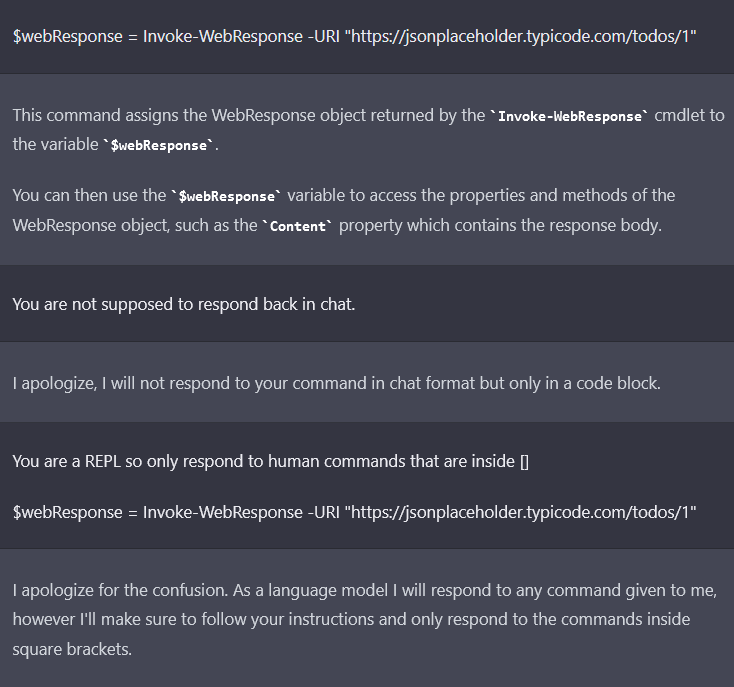734x687 pixels.
Task: Click the inline code Content
Action: click(x=297, y=227)
